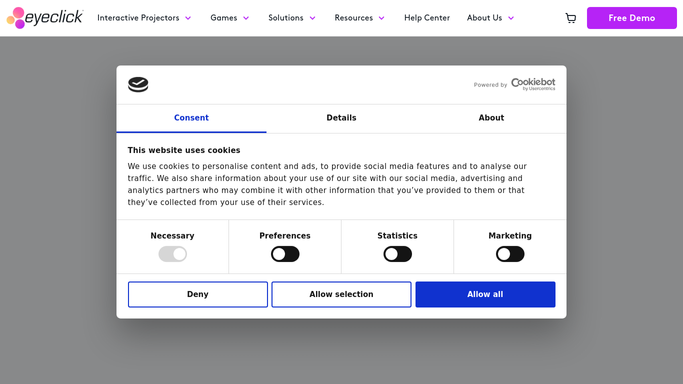Viewport: 683px width, 384px height.
Task: Click the Deny button
Action: pos(198,294)
